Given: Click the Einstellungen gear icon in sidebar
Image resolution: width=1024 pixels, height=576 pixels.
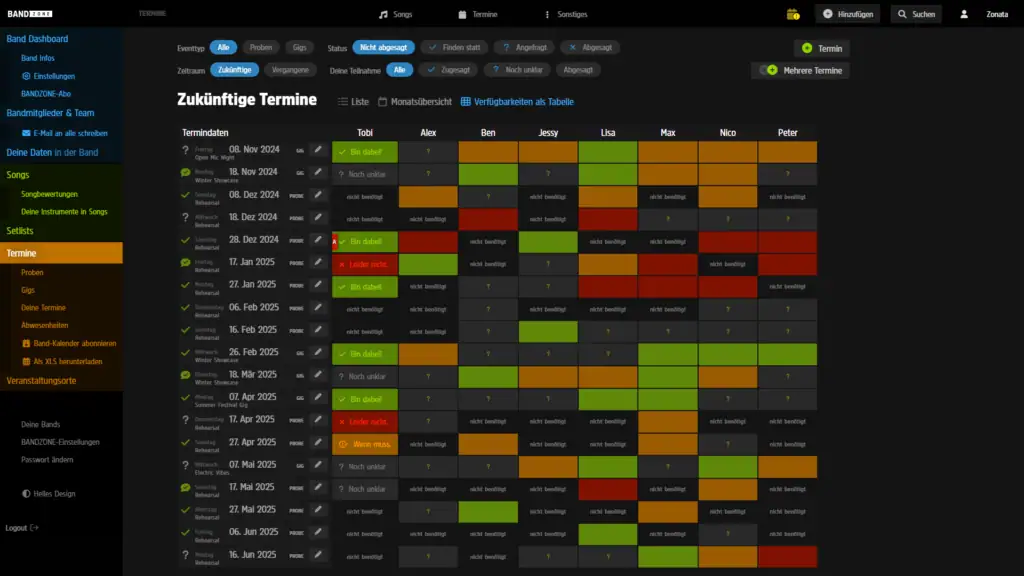Looking at the screenshot, I should pyautogui.click(x=27, y=76).
